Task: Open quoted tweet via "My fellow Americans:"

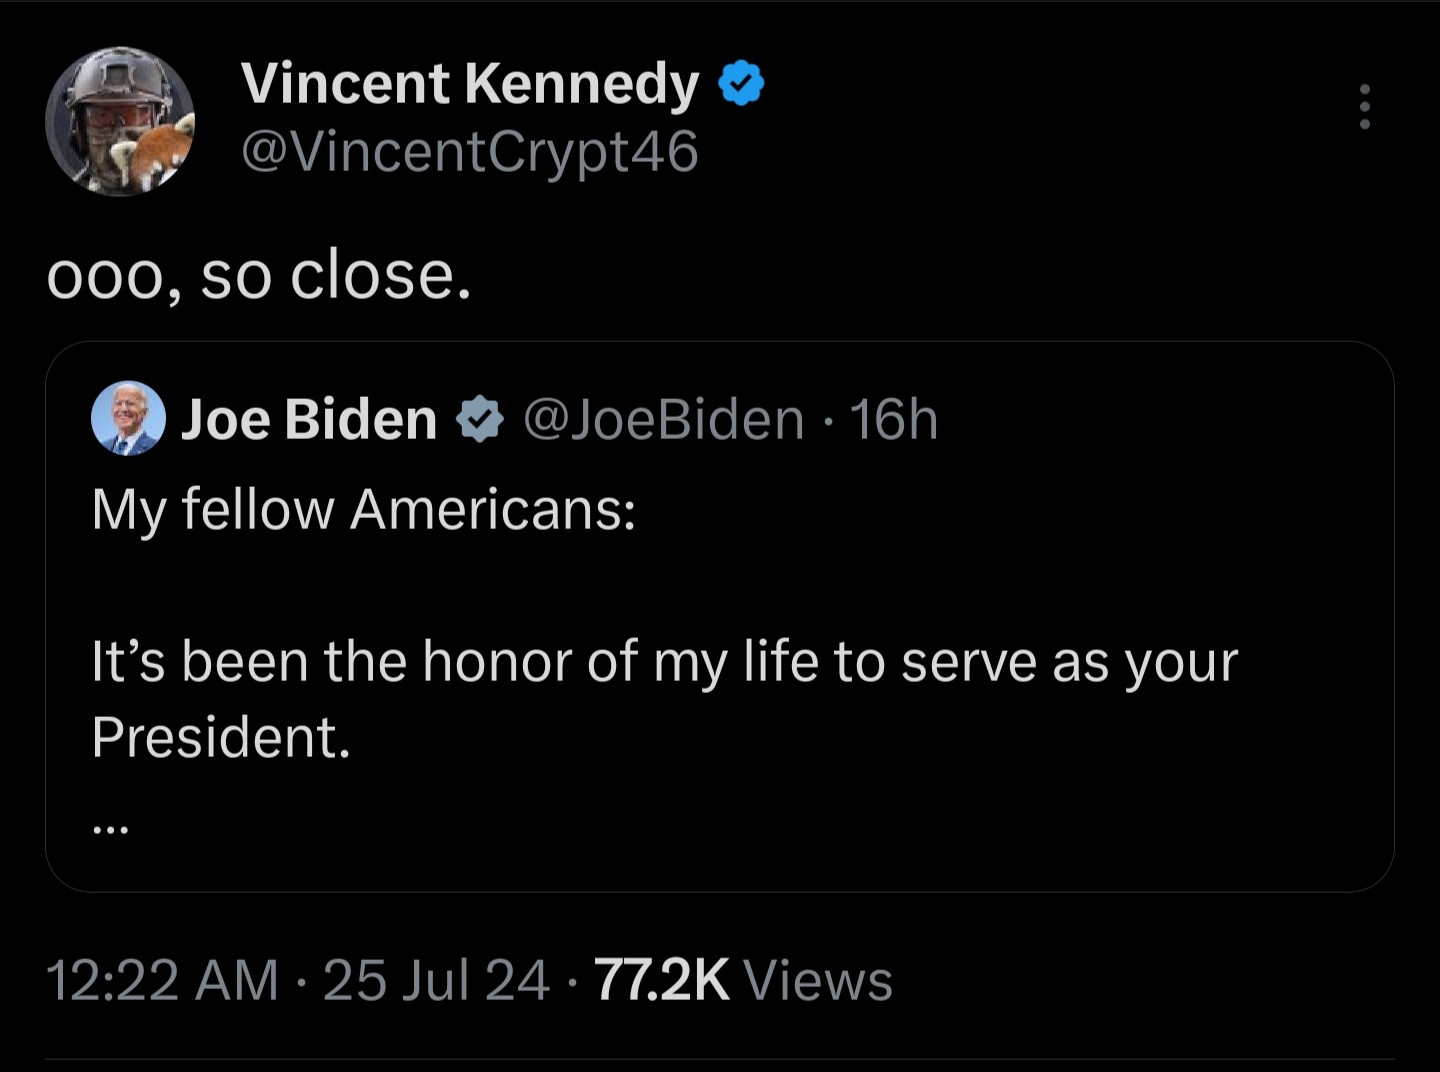Action: coord(363,509)
